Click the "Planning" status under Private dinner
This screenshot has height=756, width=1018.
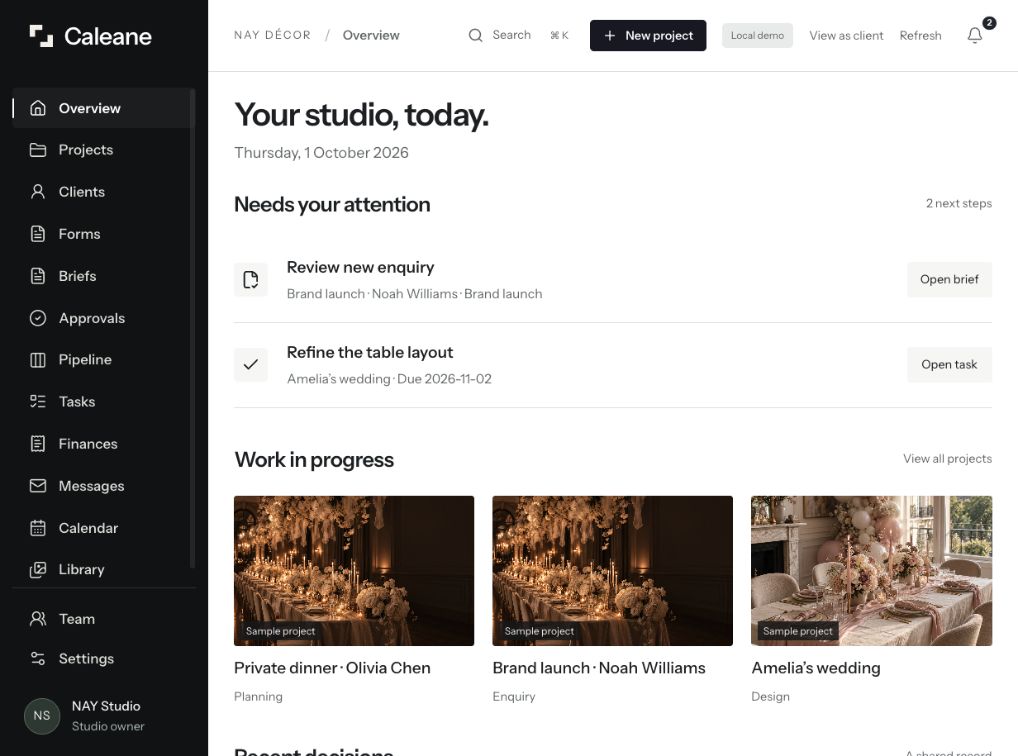[x=258, y=696]
